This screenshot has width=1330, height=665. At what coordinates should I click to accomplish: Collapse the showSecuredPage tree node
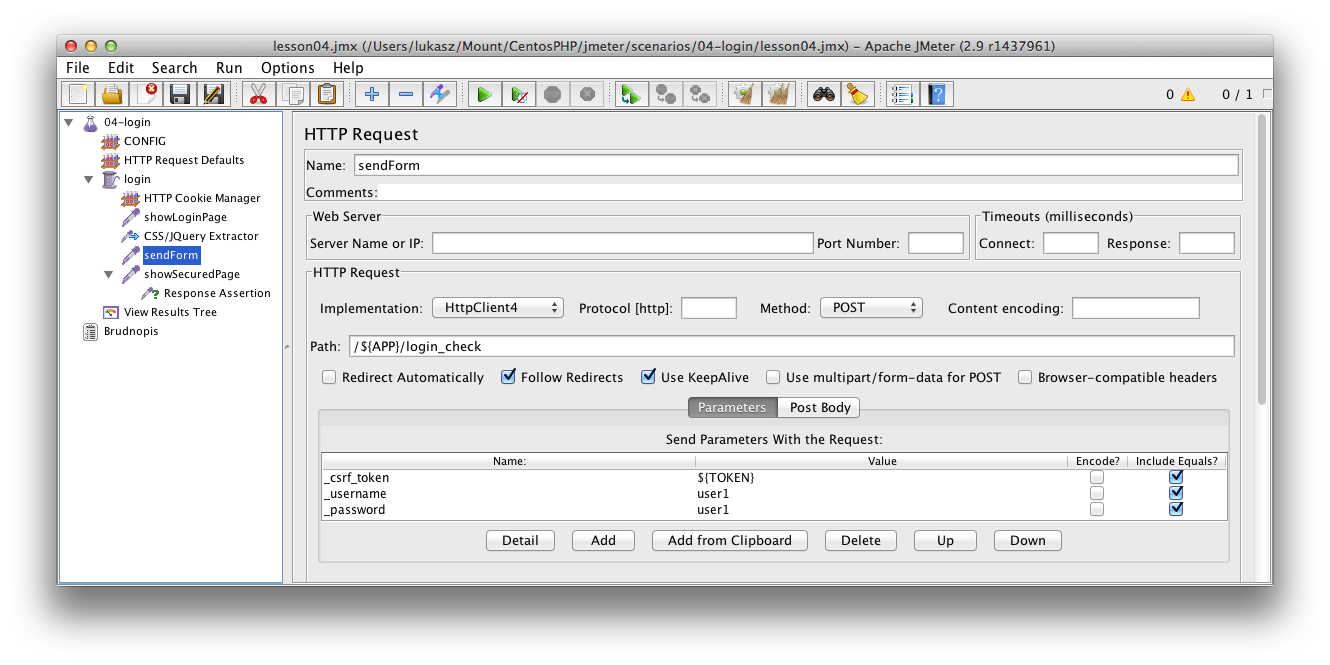109,274
